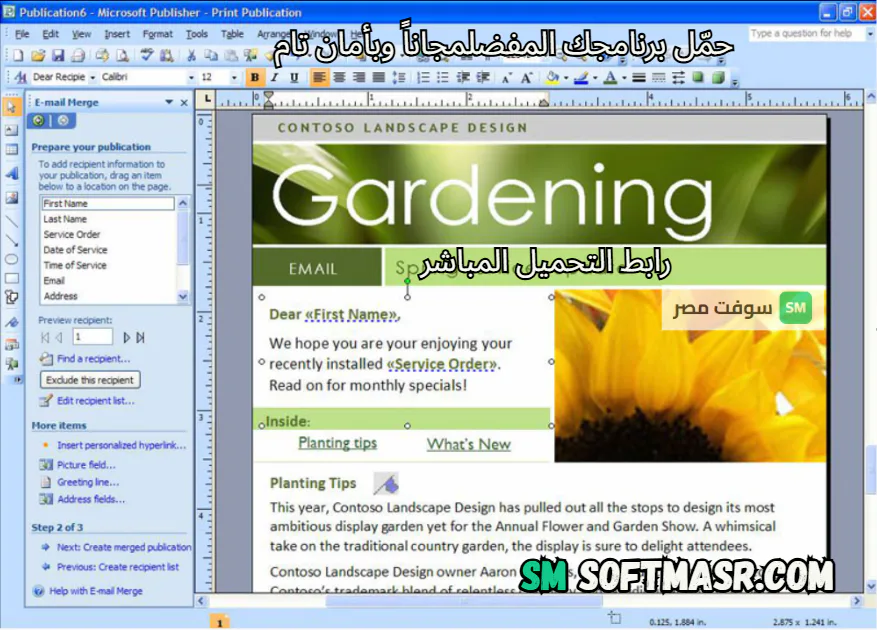Click the Decrease Font Size icon

tap(506, 77)
